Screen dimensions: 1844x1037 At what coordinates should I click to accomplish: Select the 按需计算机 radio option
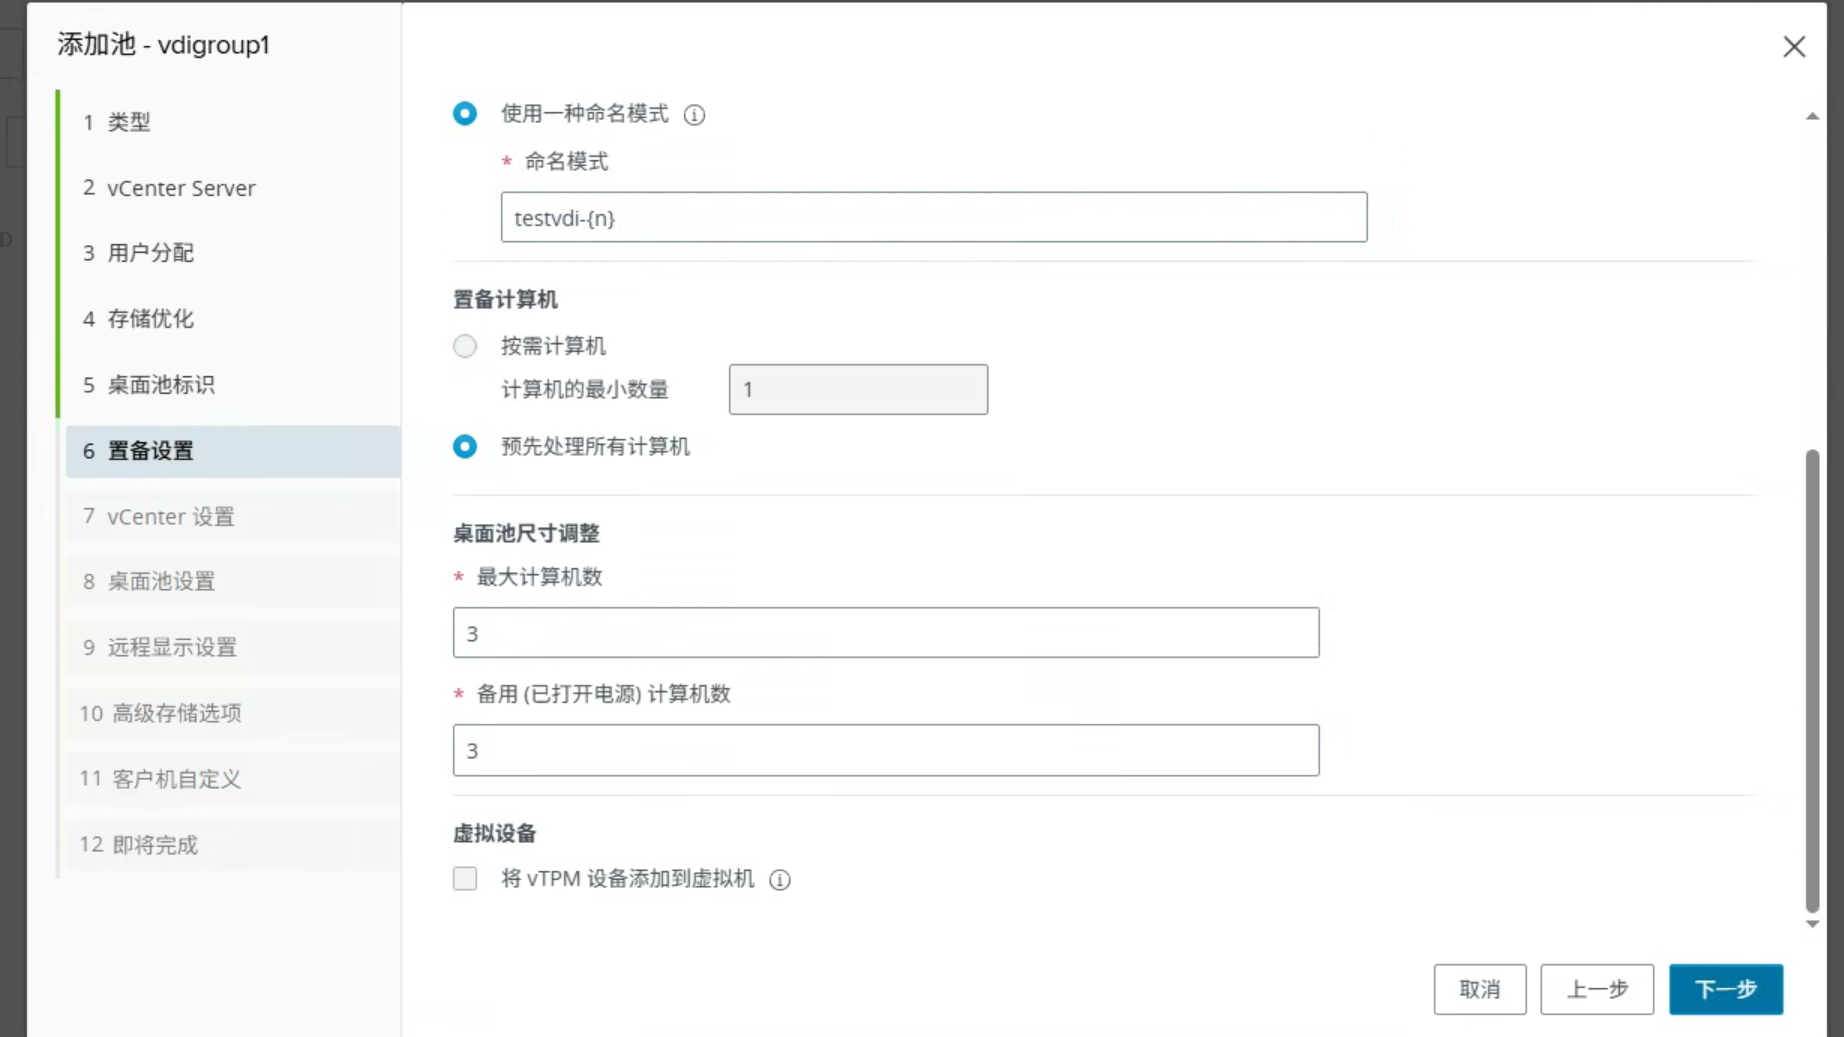click(465, 346)
